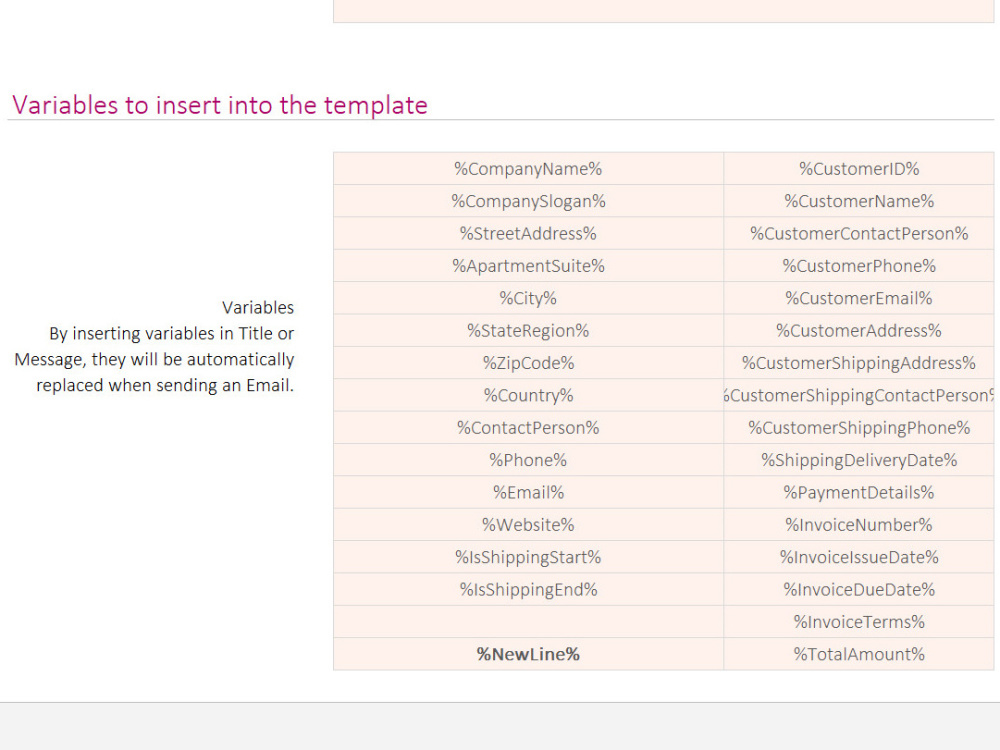Click the 'Variables' description label

(258, 307)
